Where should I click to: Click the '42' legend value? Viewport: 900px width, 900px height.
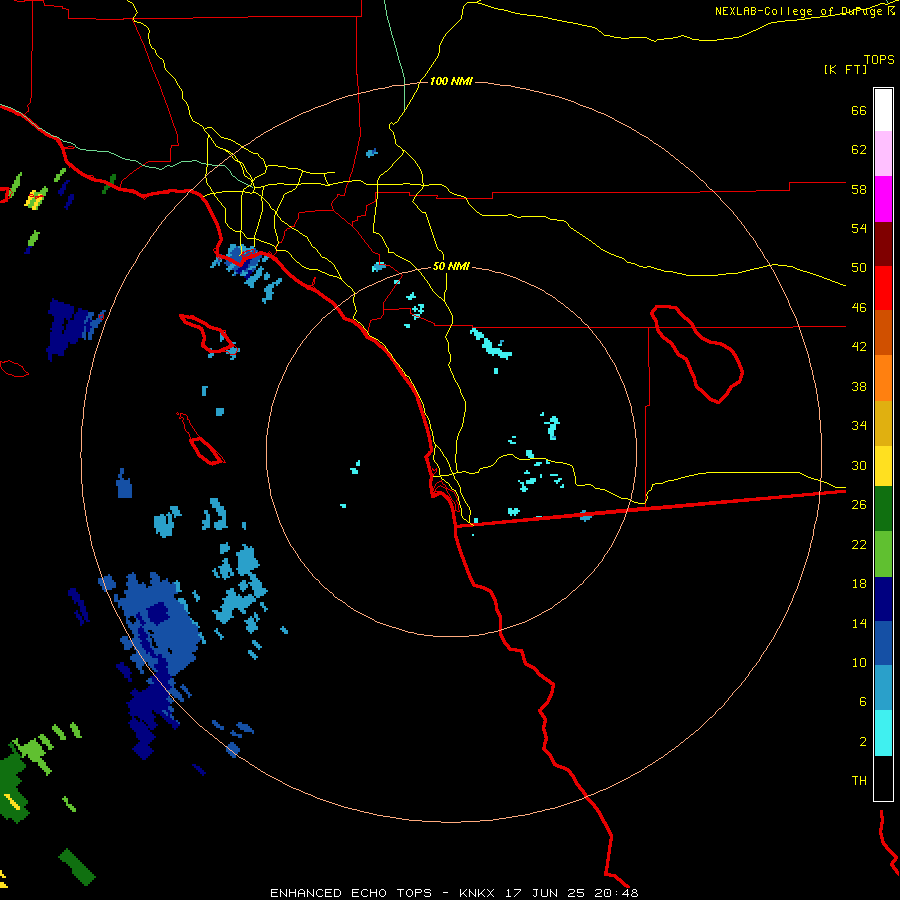[859, 347]
